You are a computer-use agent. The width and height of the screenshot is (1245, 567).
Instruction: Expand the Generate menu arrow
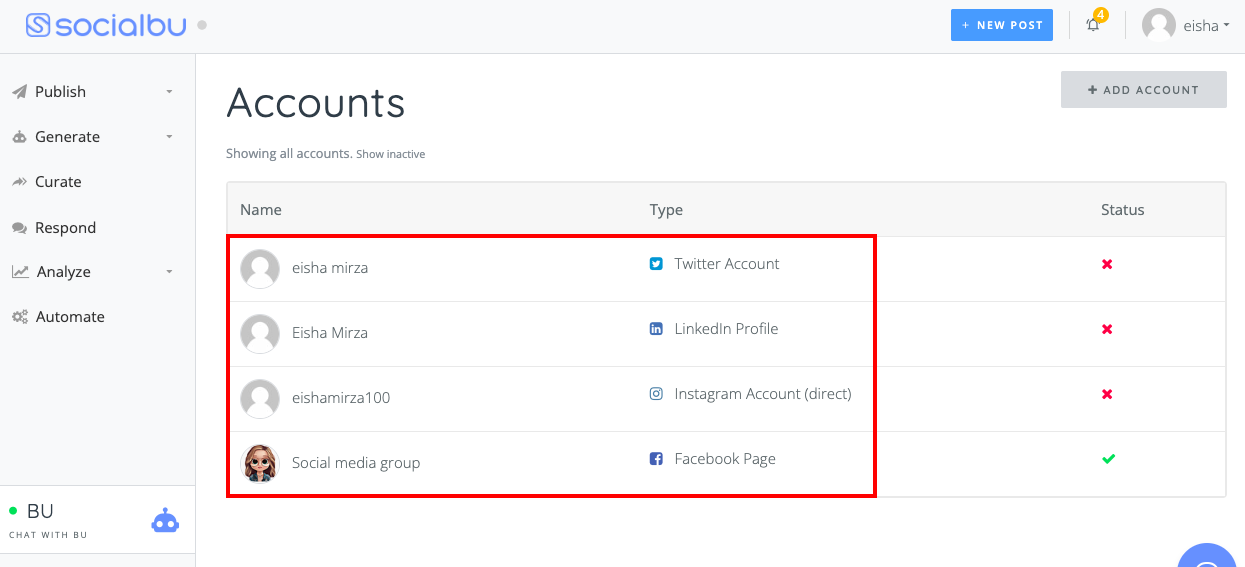tap(169, 137)
